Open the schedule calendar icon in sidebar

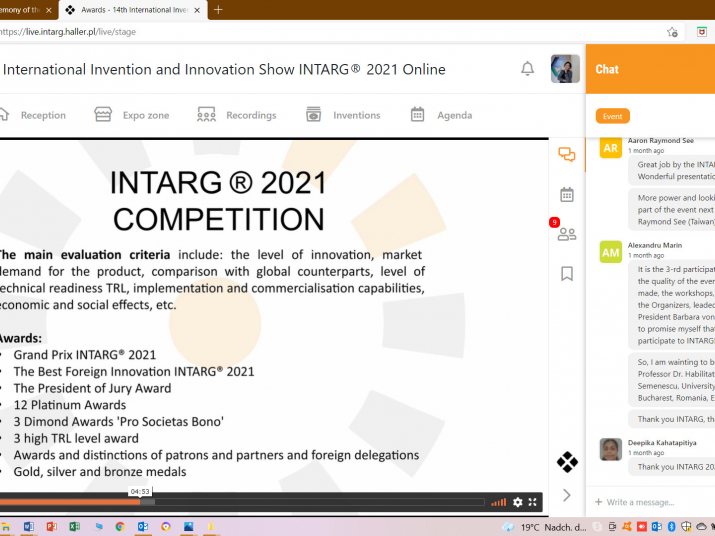click(567, 194)
